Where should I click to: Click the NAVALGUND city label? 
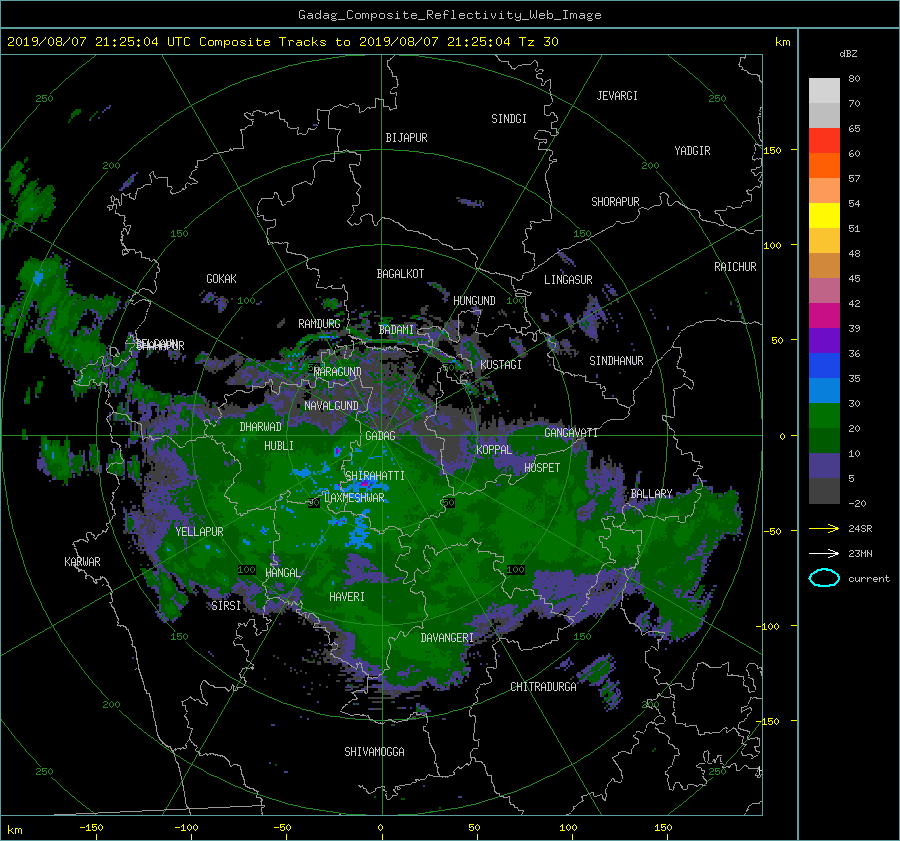pos(331,406)
